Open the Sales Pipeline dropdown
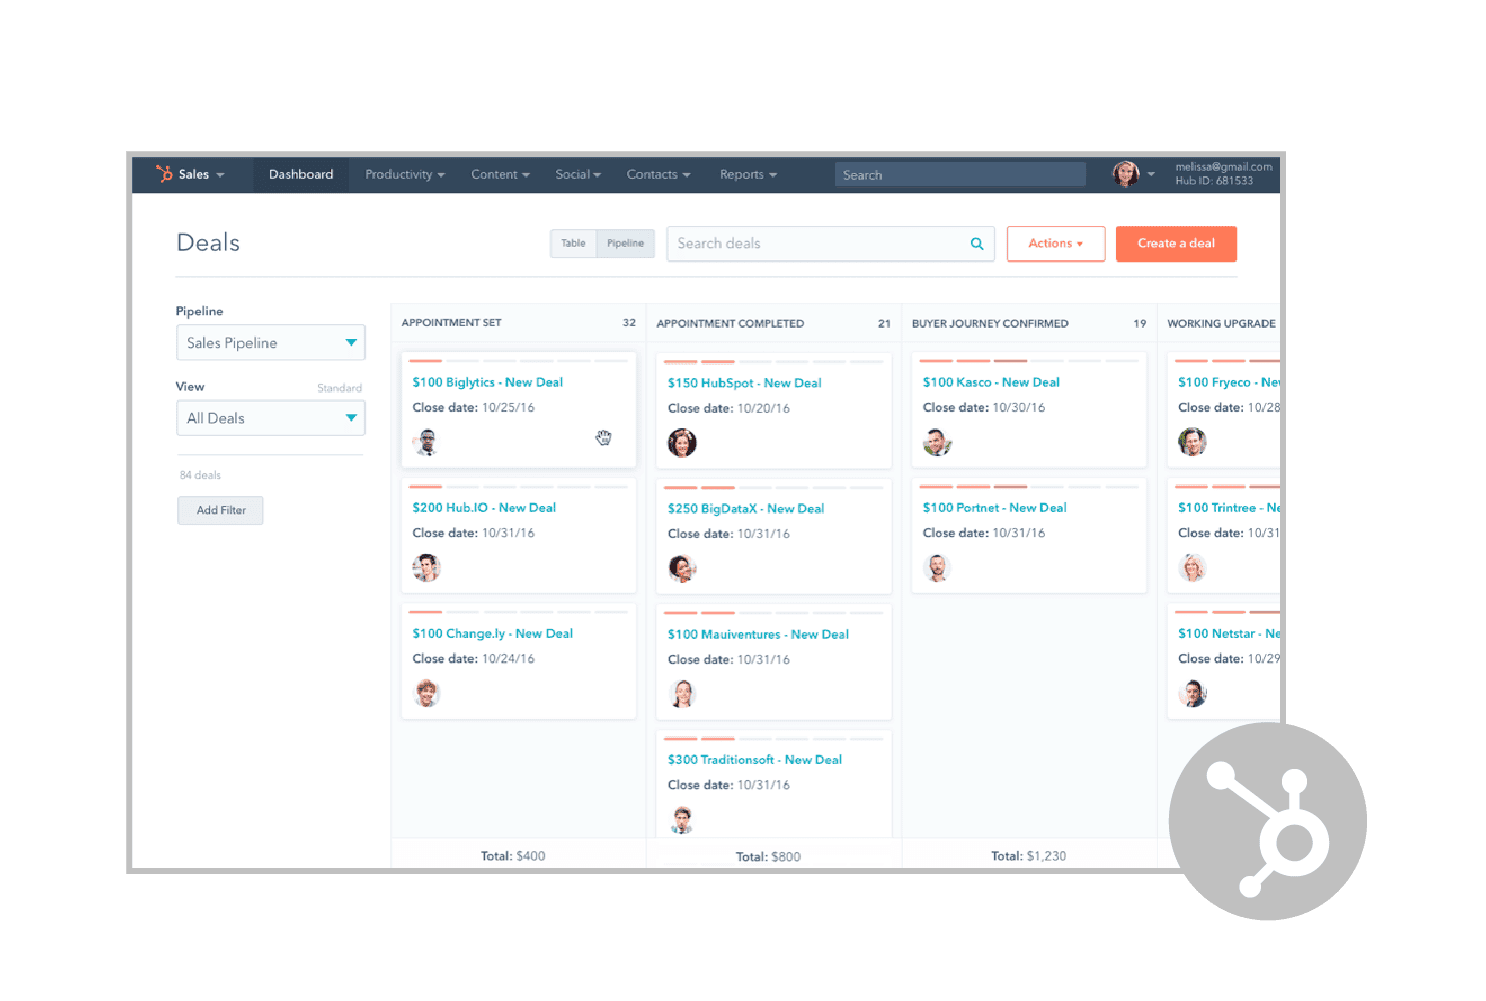 click(x=271, y=342)
